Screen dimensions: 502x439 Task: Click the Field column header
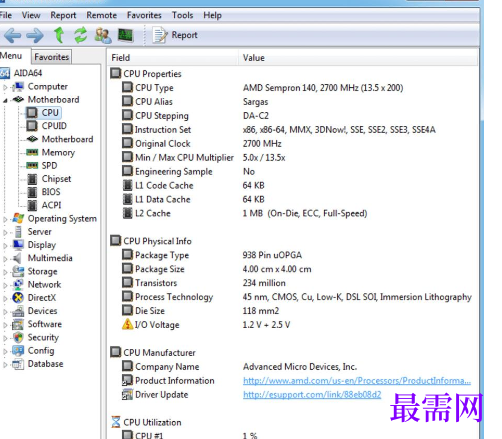click(x=173, y=58)
